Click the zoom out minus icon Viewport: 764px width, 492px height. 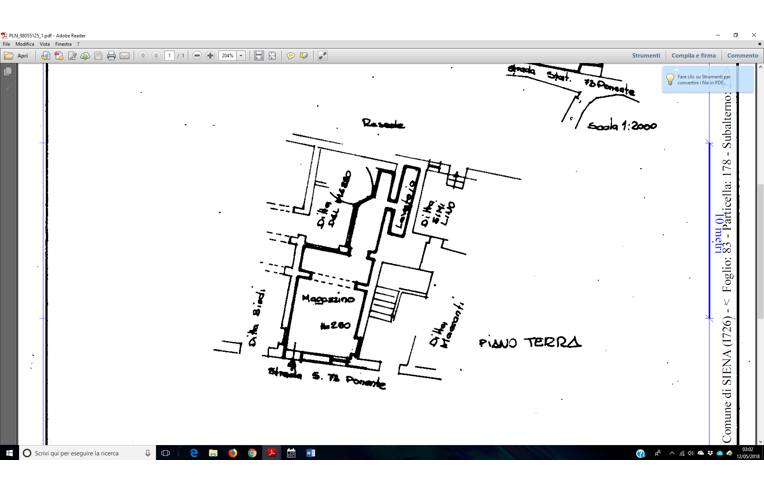coord(197,56)
